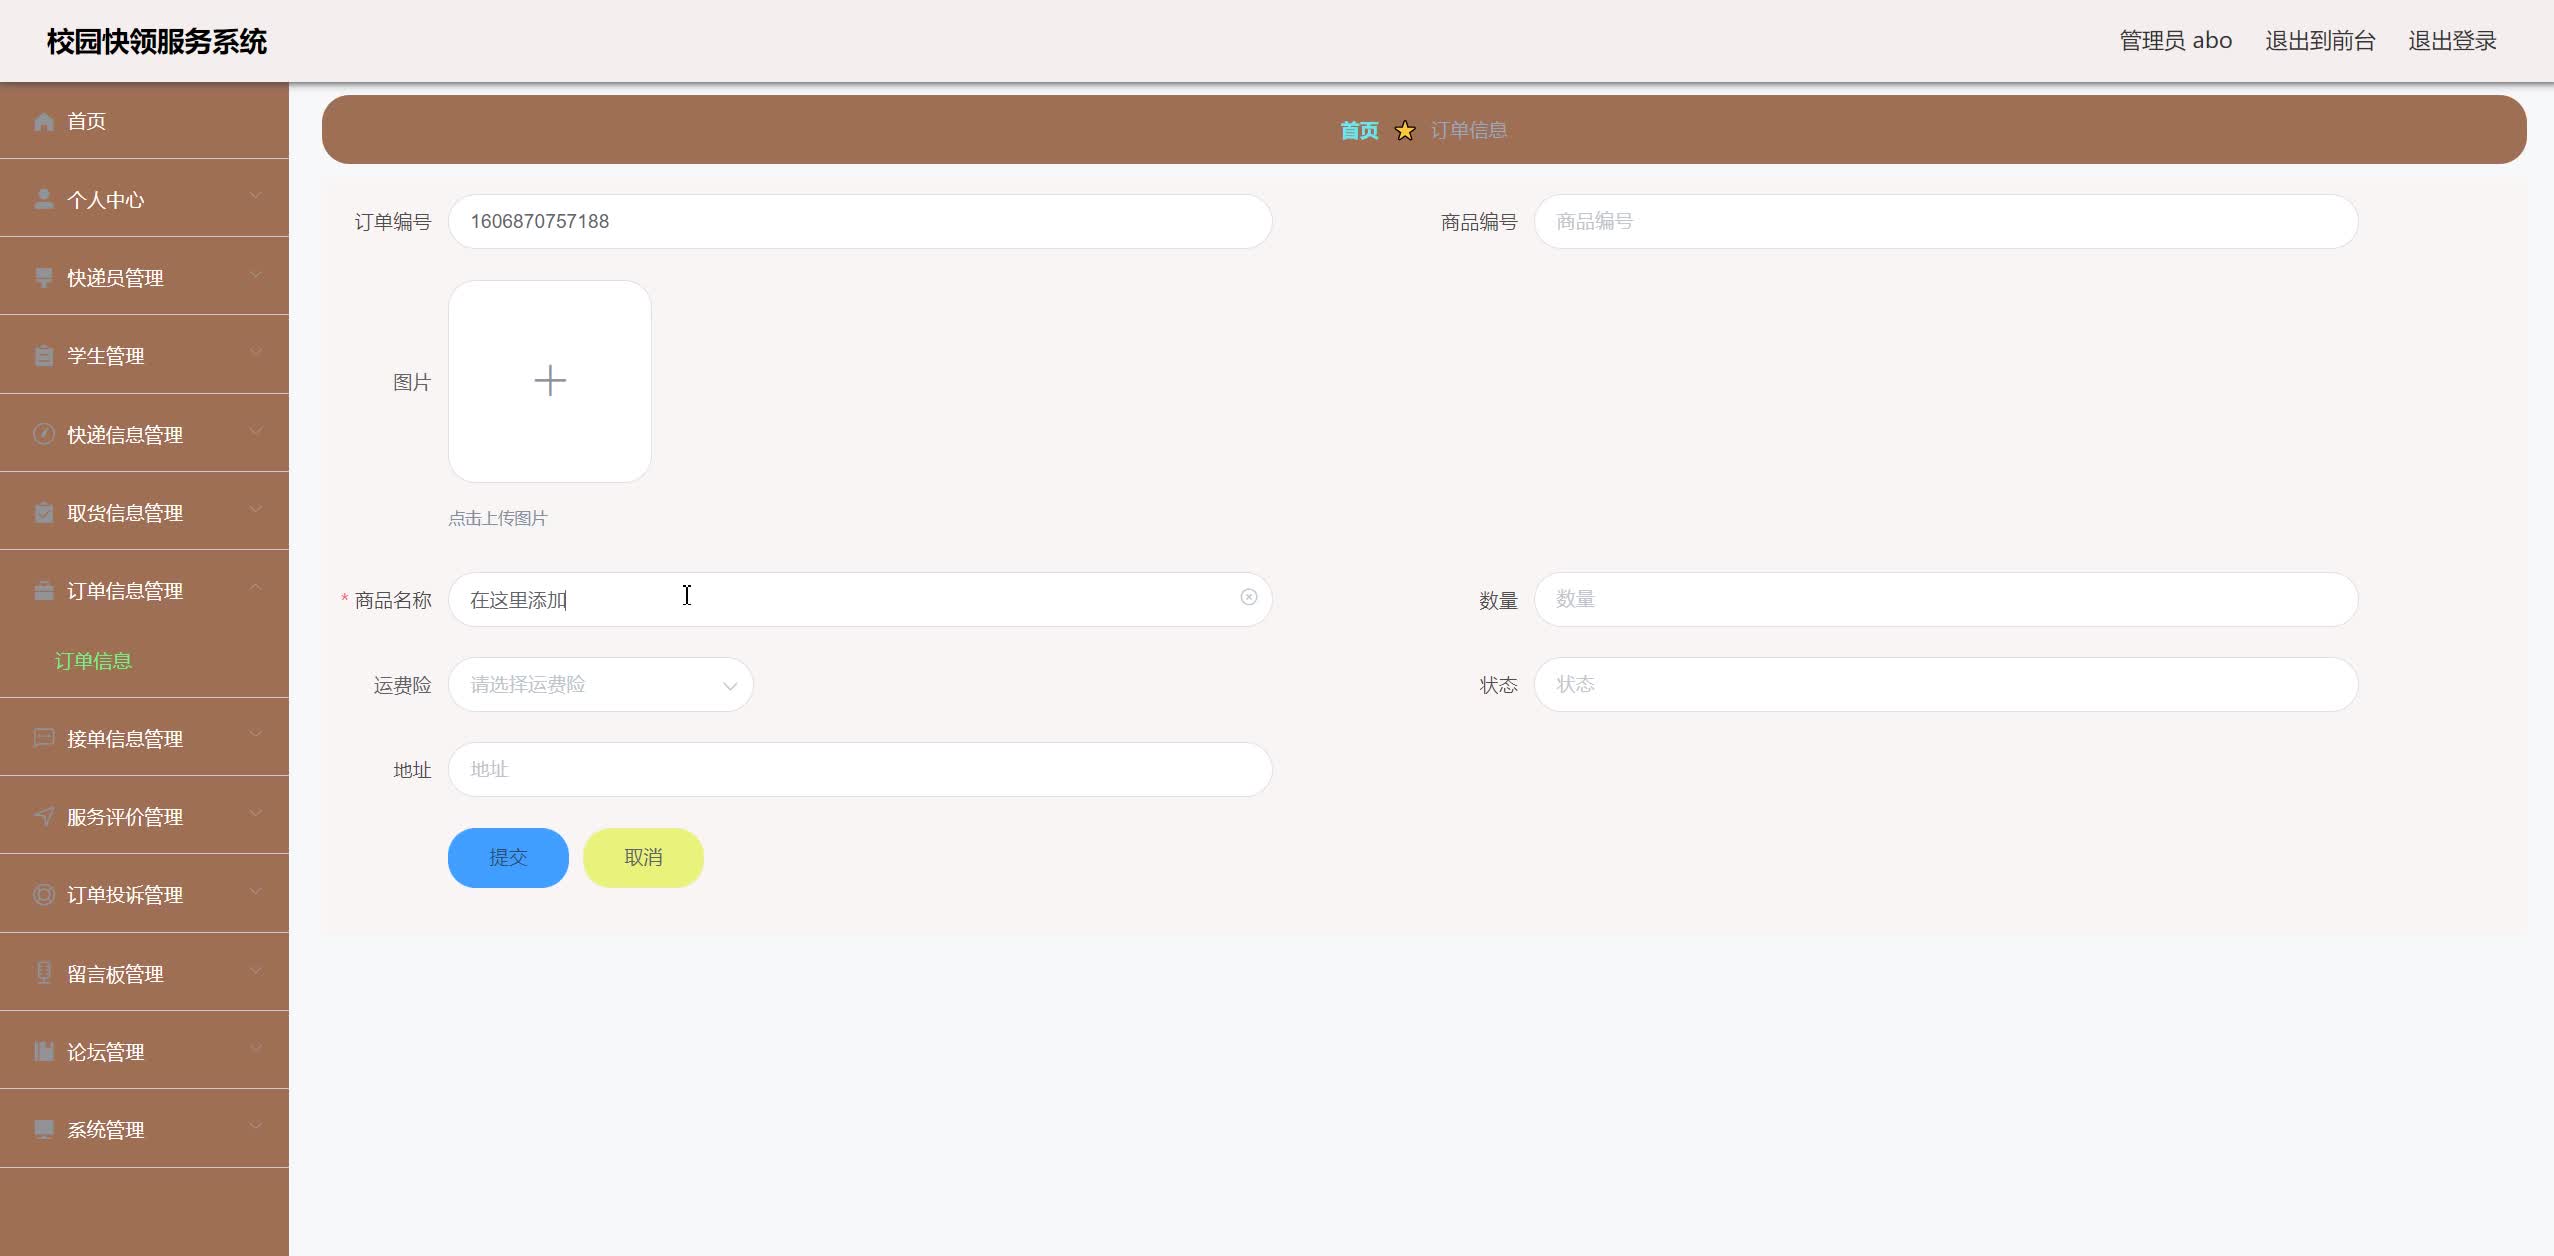Click the plus icon to upload an image
Viewport: 2554px width, 1256px height.
click(549, 380)
